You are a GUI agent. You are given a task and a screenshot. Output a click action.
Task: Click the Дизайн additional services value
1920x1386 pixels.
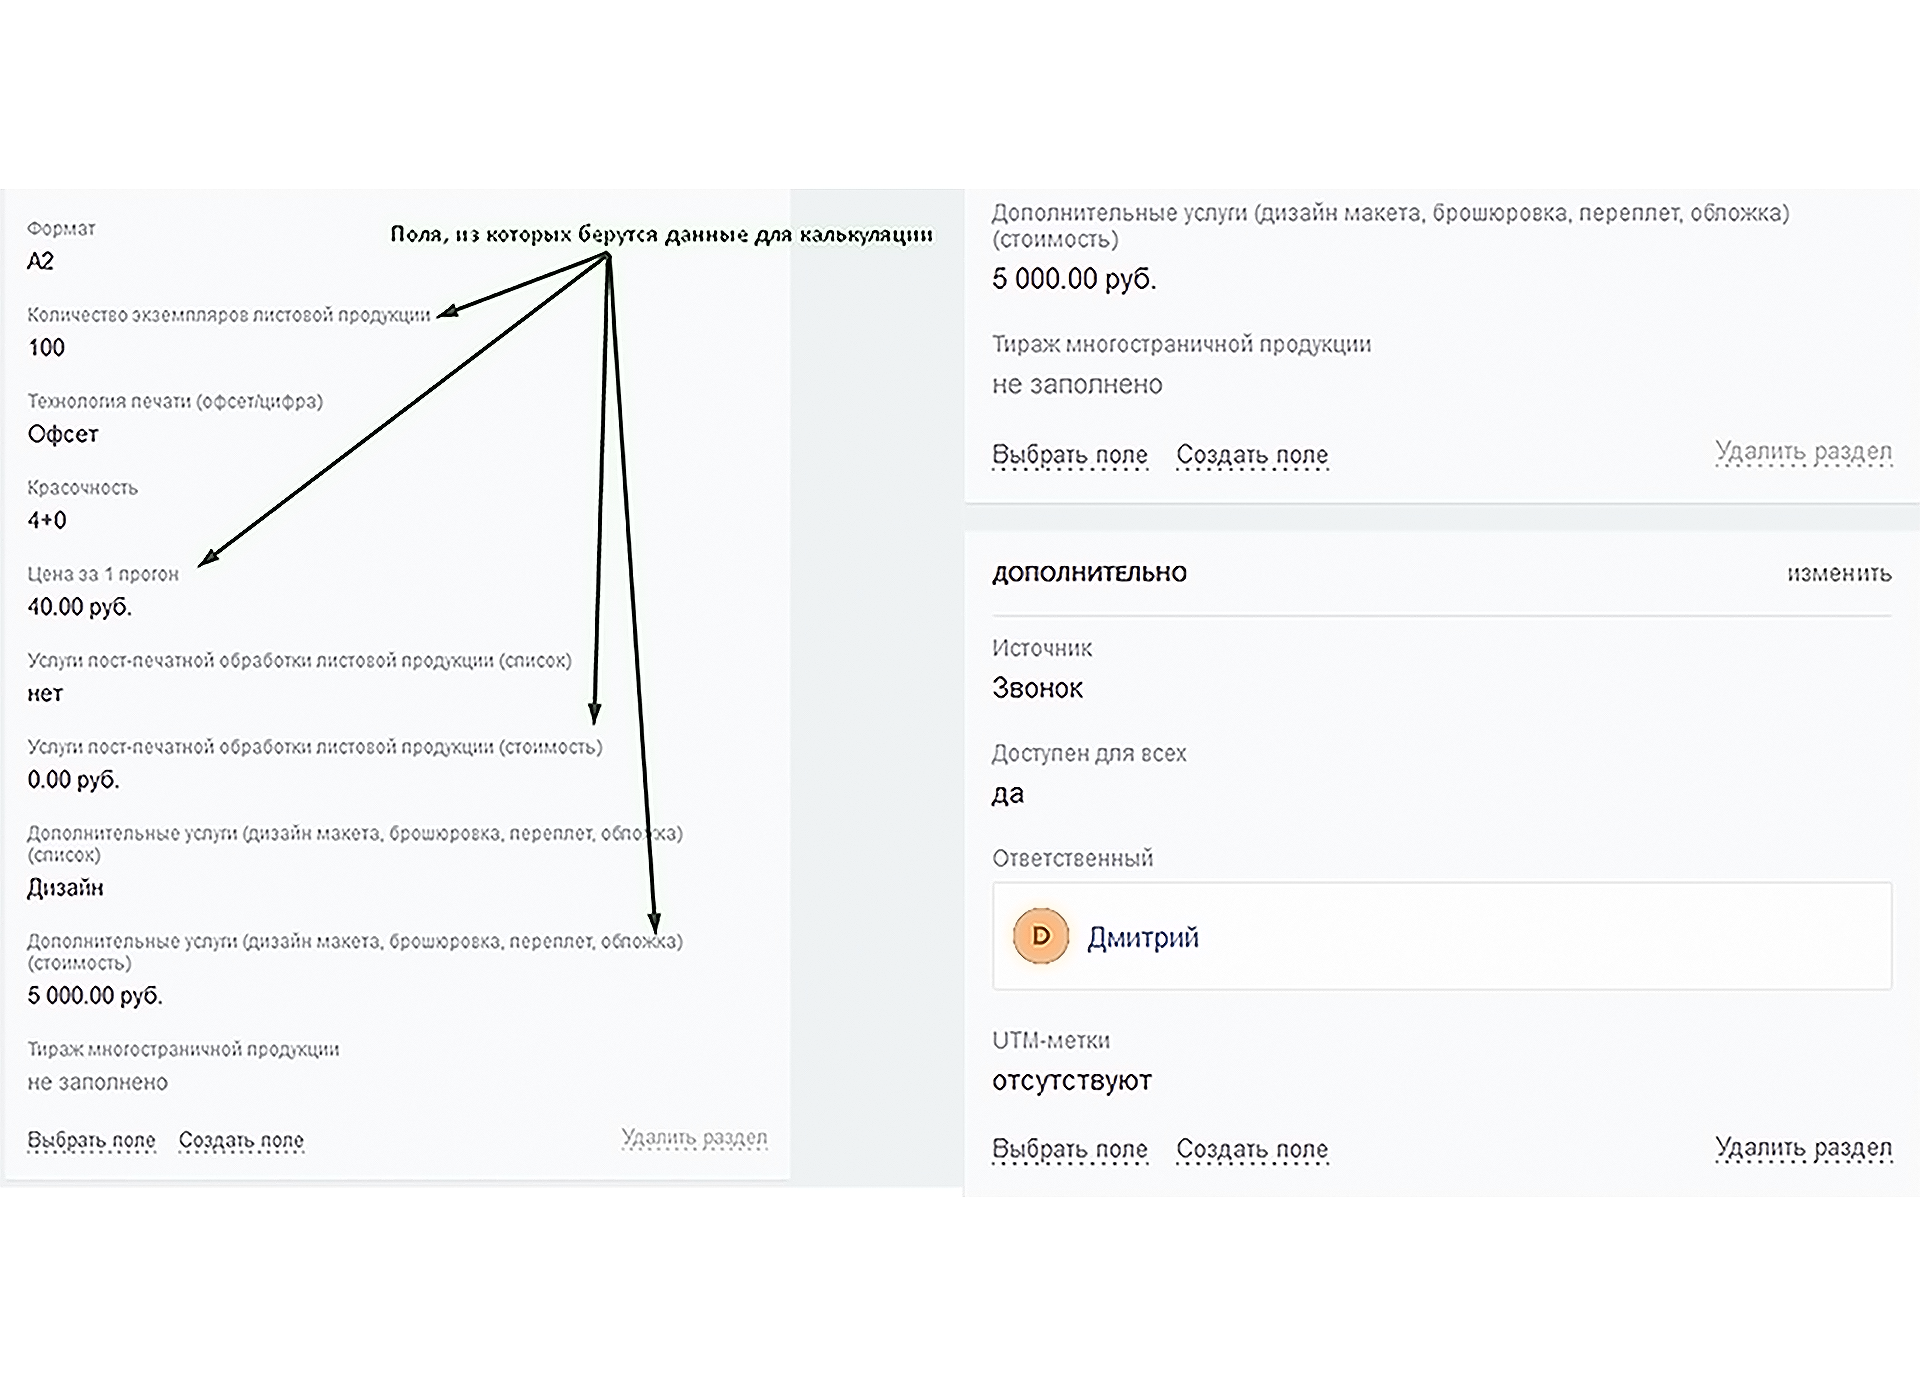coord(65,888)
